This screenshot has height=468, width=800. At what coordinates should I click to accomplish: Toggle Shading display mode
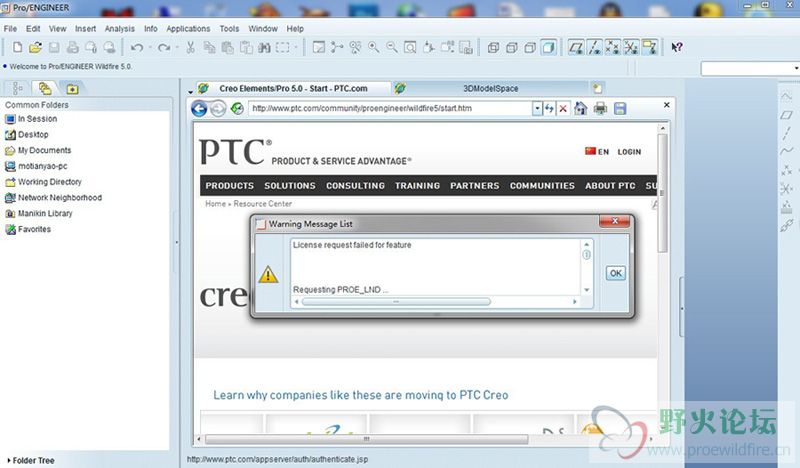pos(548,47)
